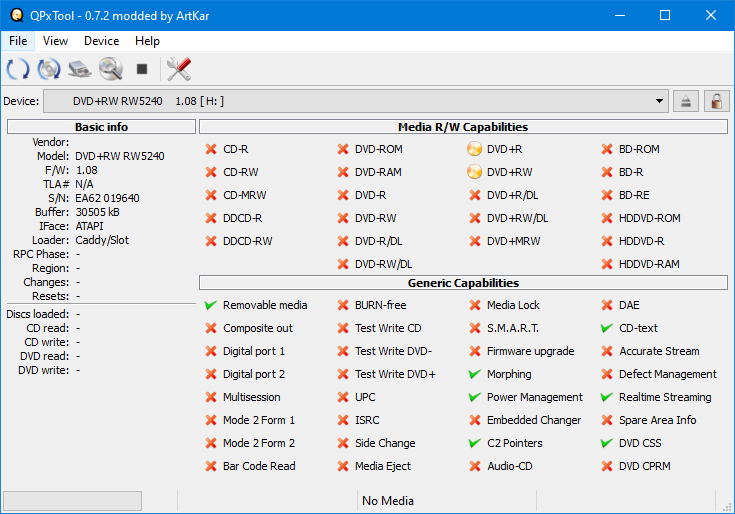Click the green check beside Morphing
The height and width of the screenshot is (514, 735).
(x=475, y=374)
